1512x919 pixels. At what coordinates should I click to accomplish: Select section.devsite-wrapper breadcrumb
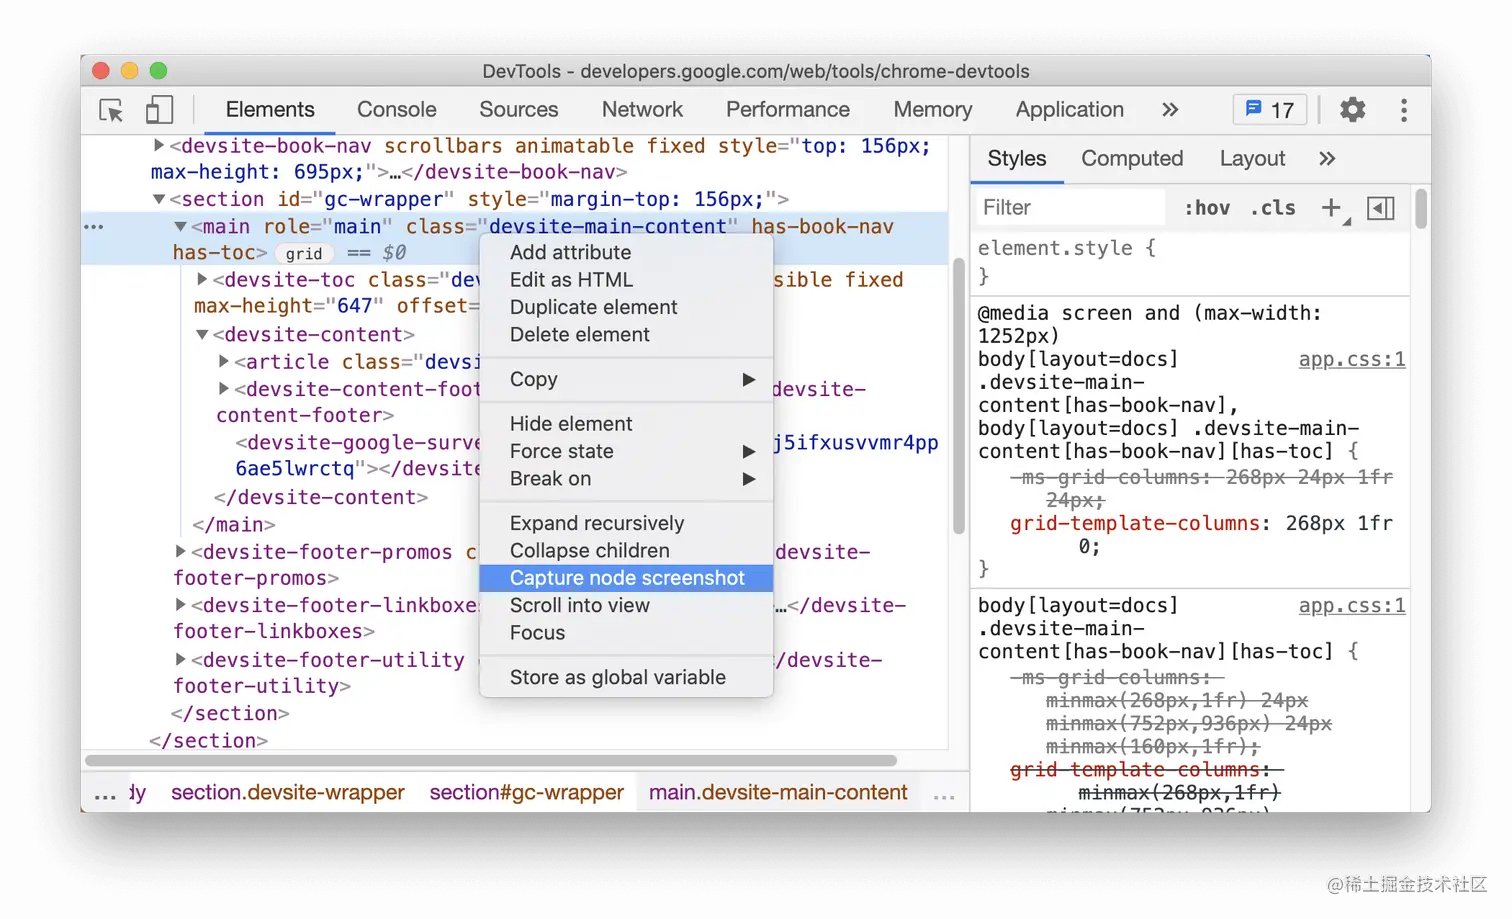click(x=288, y=792)
